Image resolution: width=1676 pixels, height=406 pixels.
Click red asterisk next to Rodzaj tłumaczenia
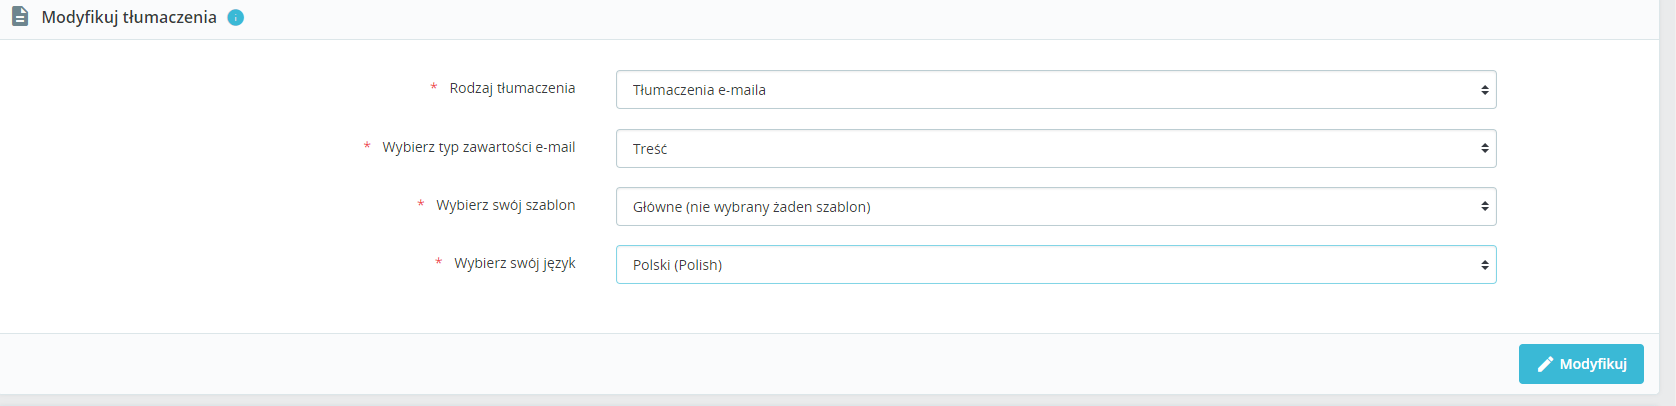[434, 88]
